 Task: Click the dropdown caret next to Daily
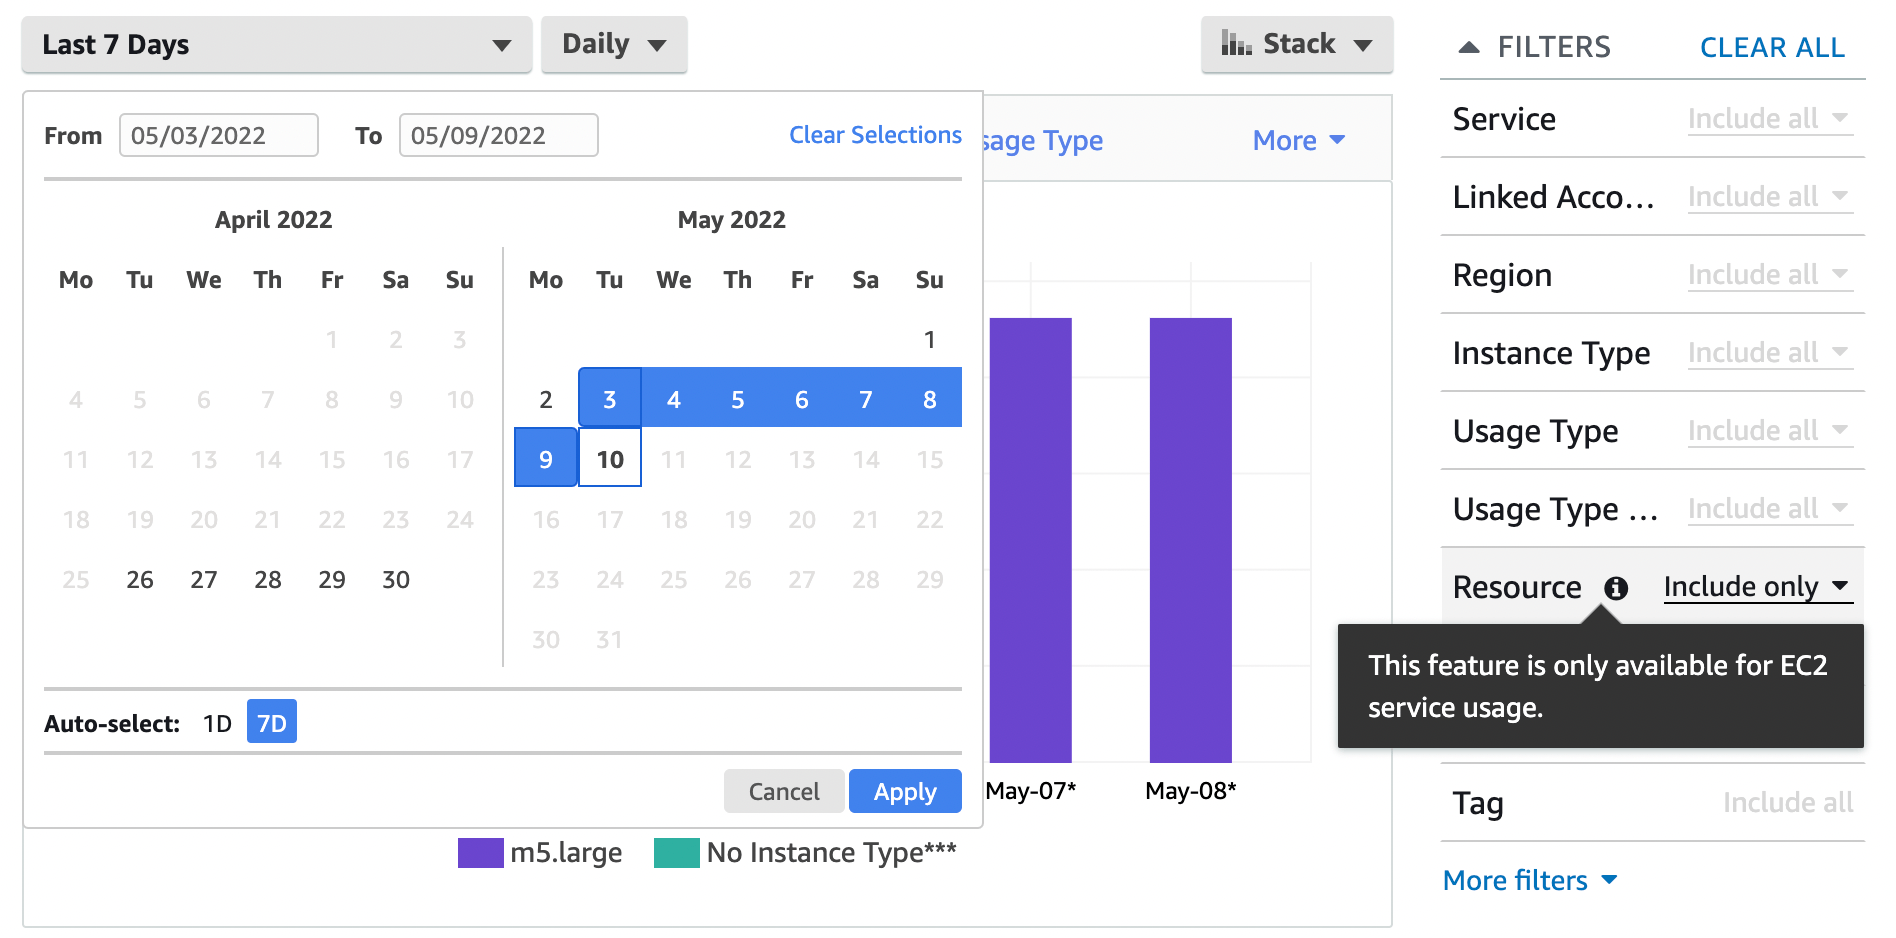(x=659, y=44)
